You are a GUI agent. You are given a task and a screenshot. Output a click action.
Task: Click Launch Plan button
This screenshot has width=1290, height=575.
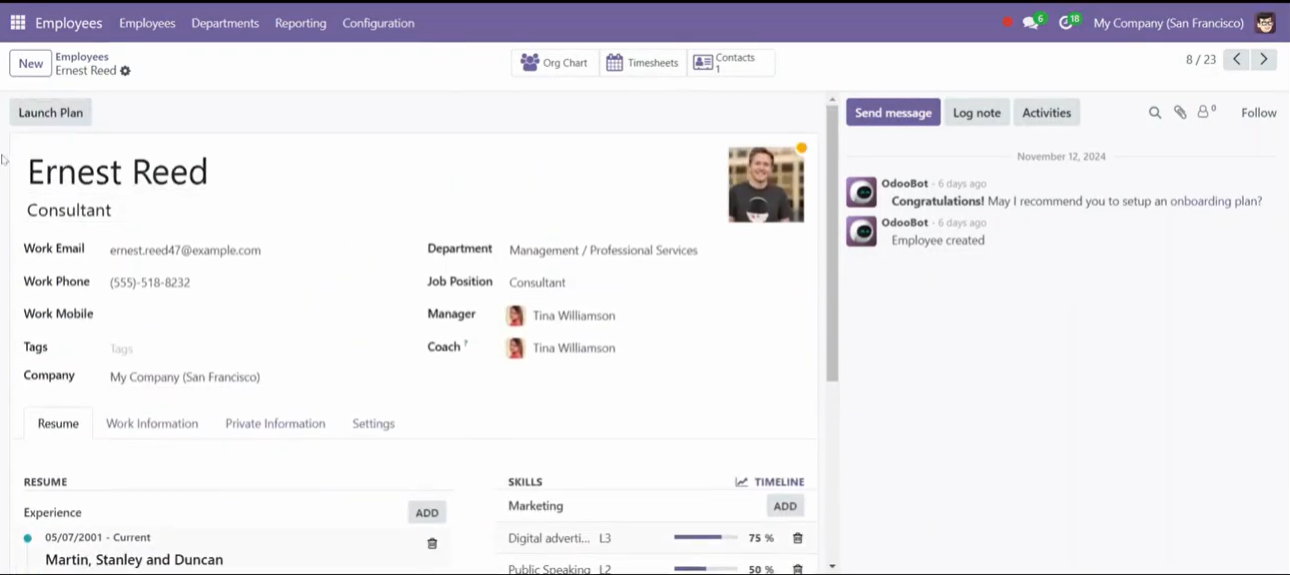tap(51, 112)
